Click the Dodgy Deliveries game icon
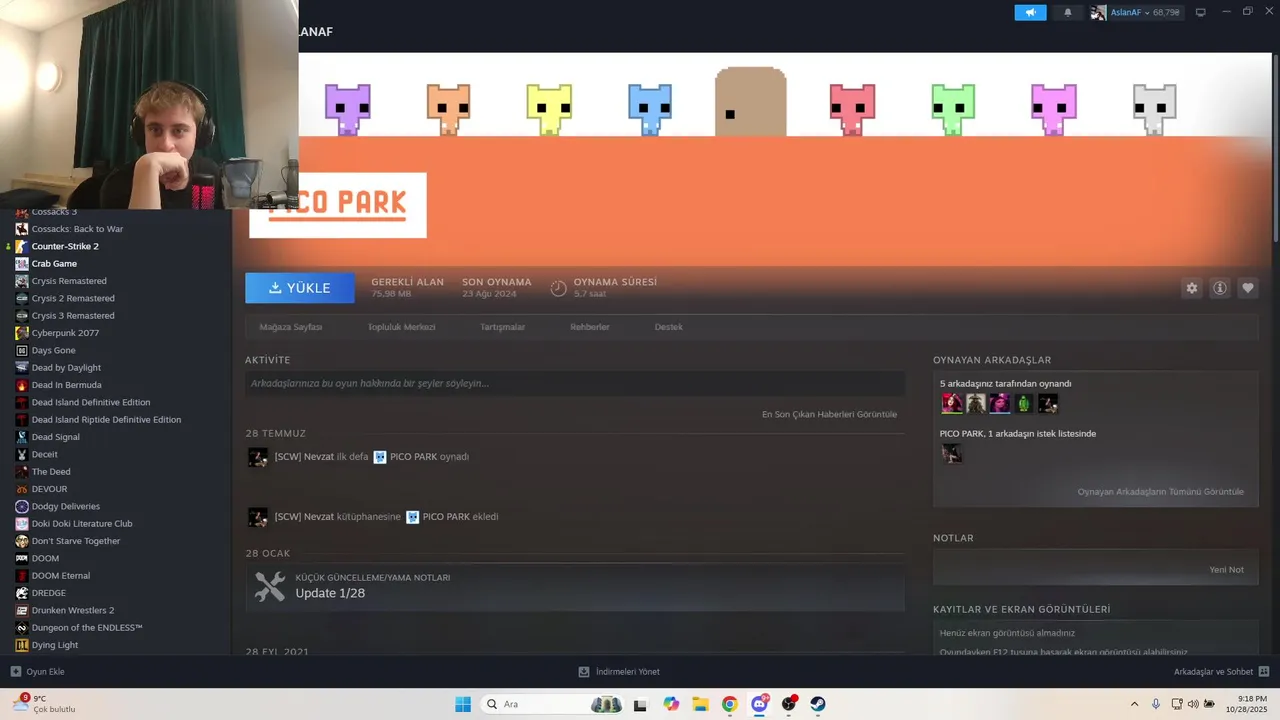This screenshot has height=720, width=1280. (x=22, y=506)
